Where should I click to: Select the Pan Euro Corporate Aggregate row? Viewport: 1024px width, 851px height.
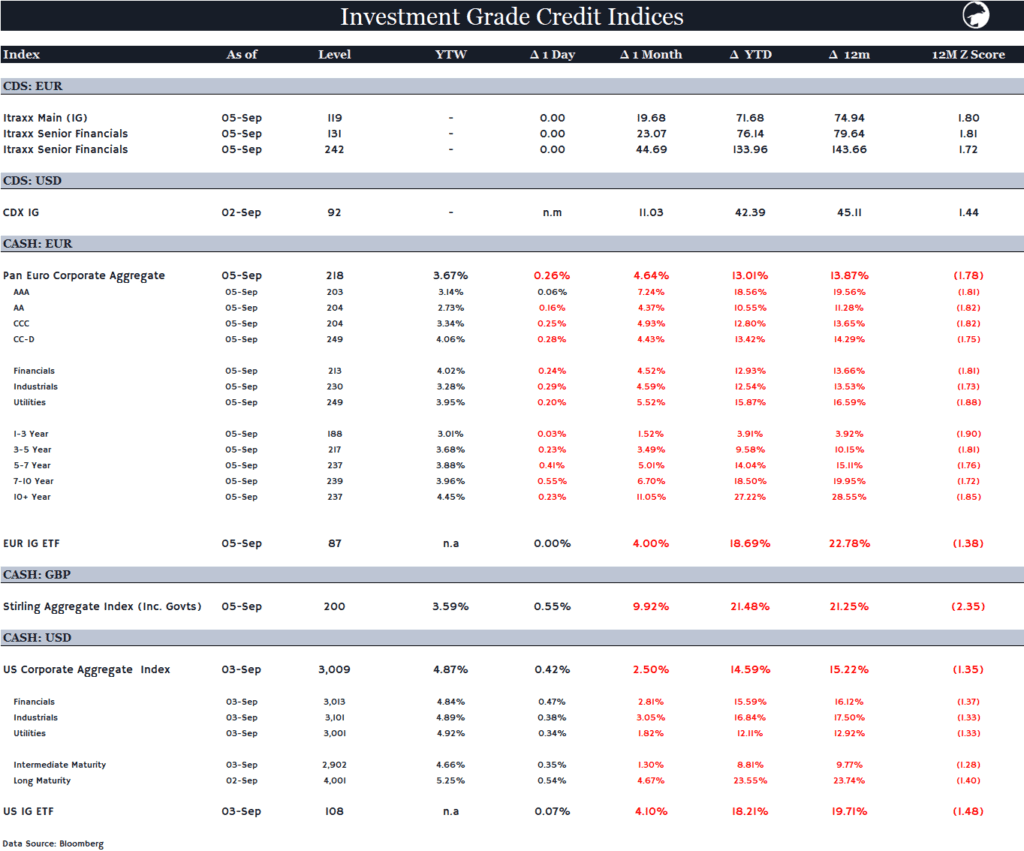click(x=84, y=275)
